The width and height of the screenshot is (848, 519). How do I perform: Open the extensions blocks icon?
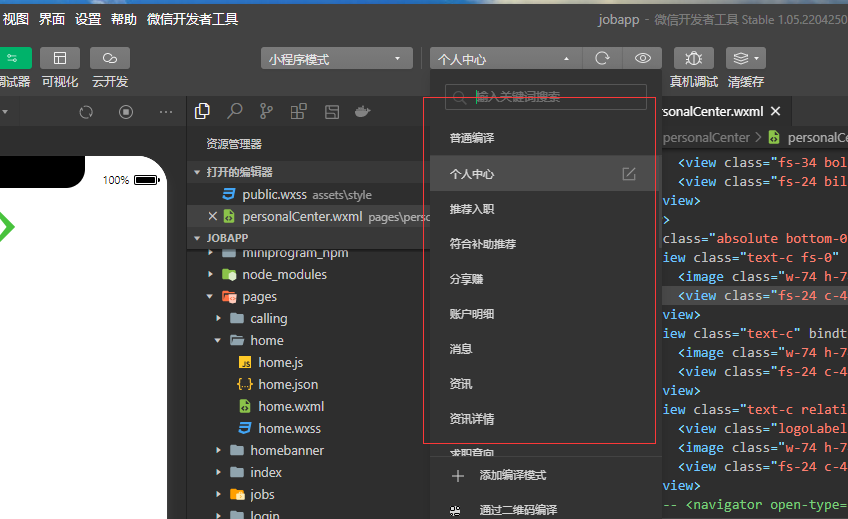(x=299, y=111)
